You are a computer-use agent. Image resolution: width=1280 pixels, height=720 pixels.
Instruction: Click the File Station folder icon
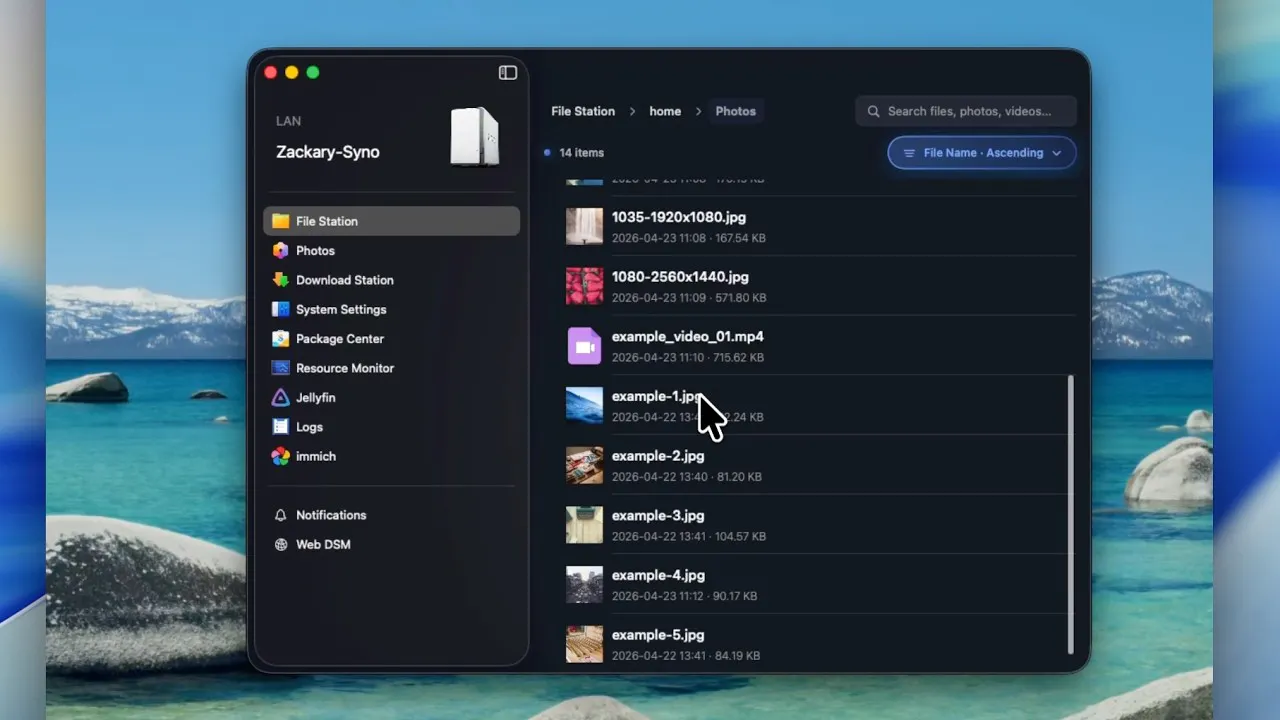[x=281, y=221]
